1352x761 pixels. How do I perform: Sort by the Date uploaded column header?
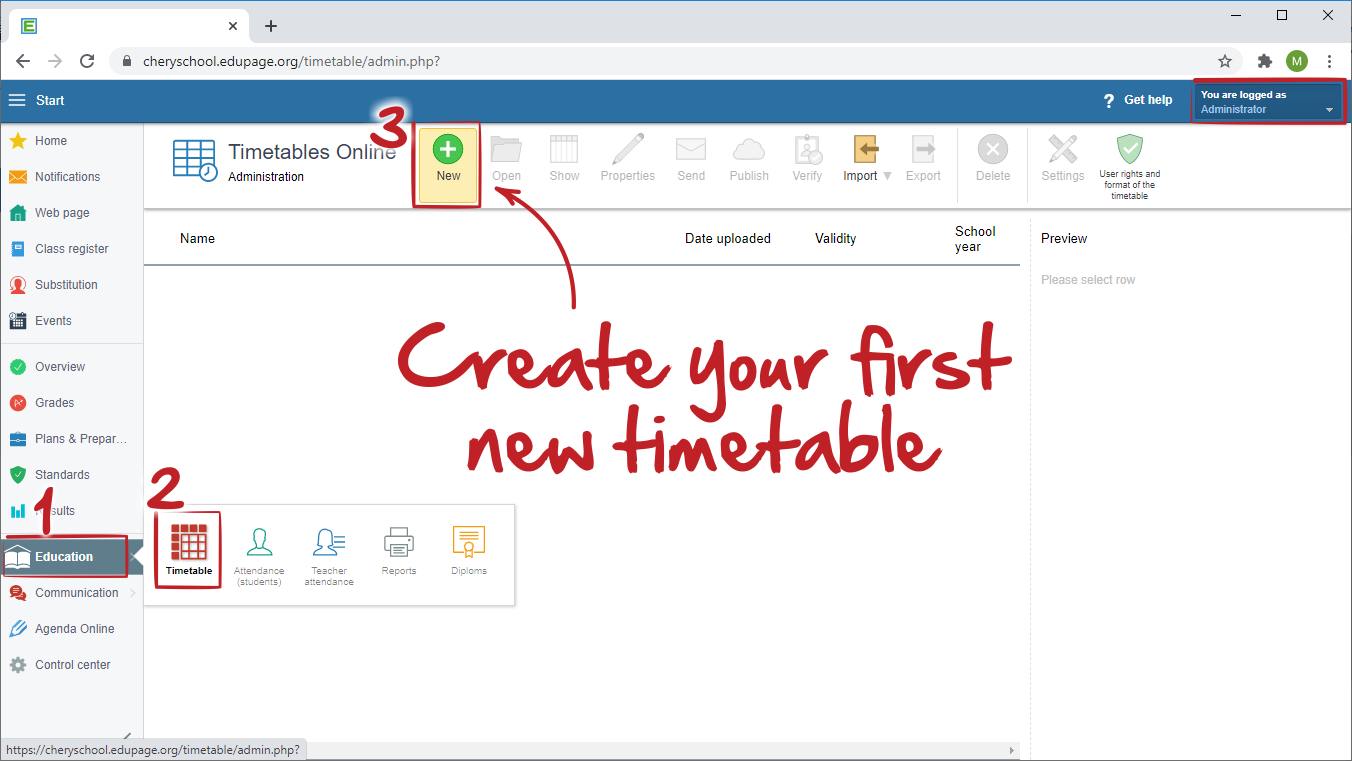click(x=727, y=238)
